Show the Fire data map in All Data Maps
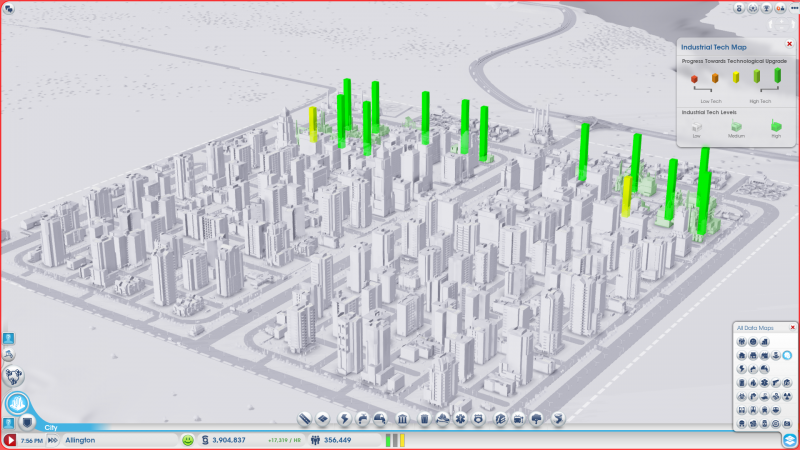This screenshot has height=450, width=800. (x=753, y=383)
